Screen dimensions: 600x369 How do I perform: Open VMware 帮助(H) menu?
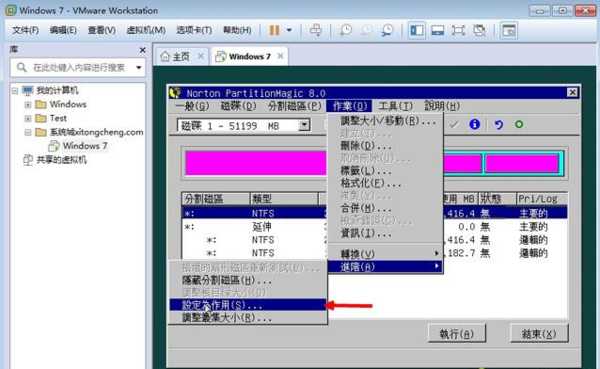click(x=237, y=30)
